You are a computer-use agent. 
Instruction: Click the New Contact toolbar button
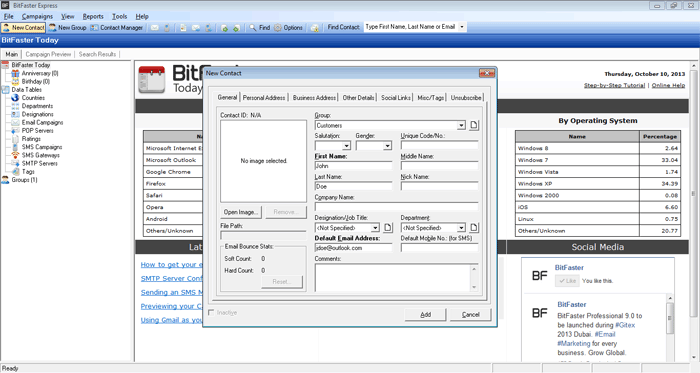point(23,28)
